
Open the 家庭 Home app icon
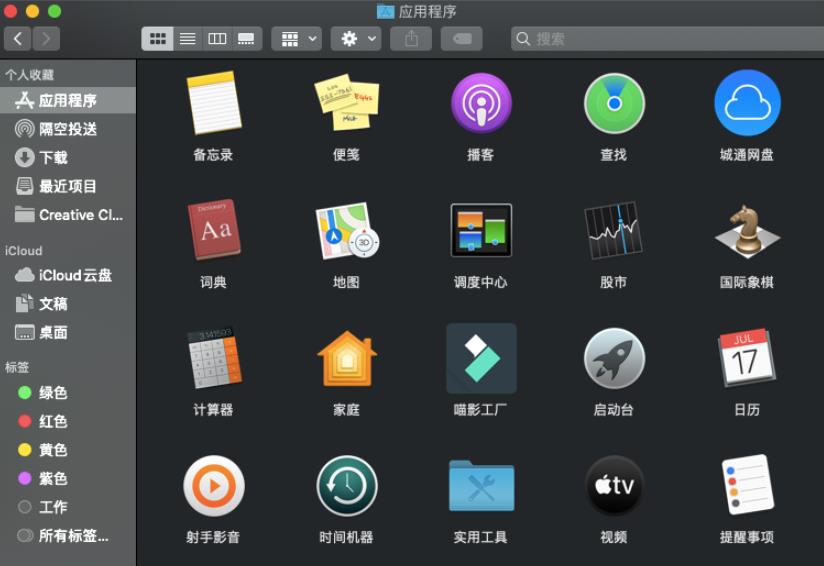[x=346, y=358]
